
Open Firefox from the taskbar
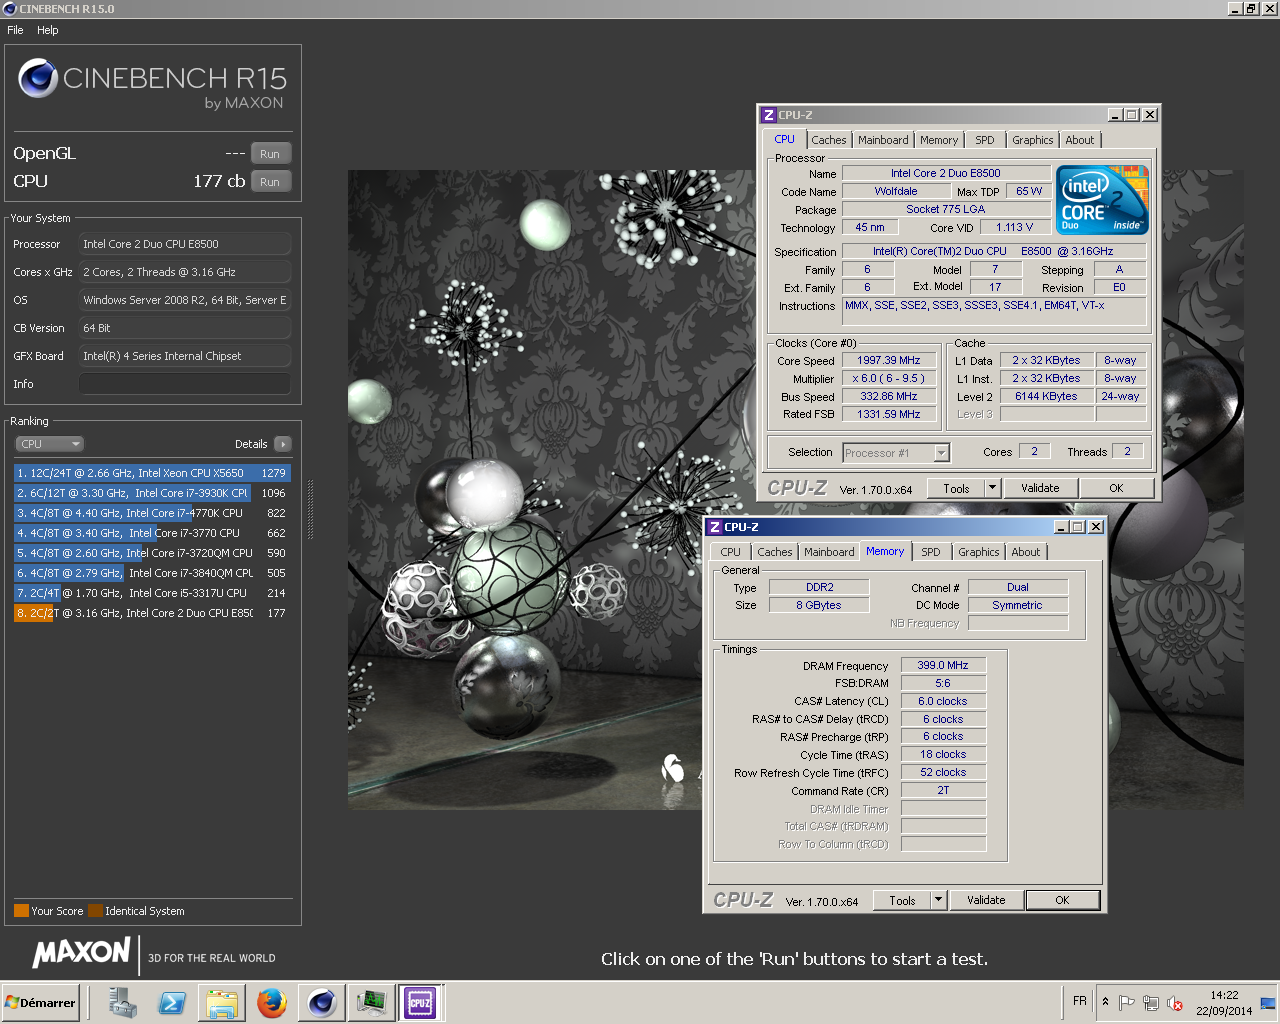click(271, 1002)
